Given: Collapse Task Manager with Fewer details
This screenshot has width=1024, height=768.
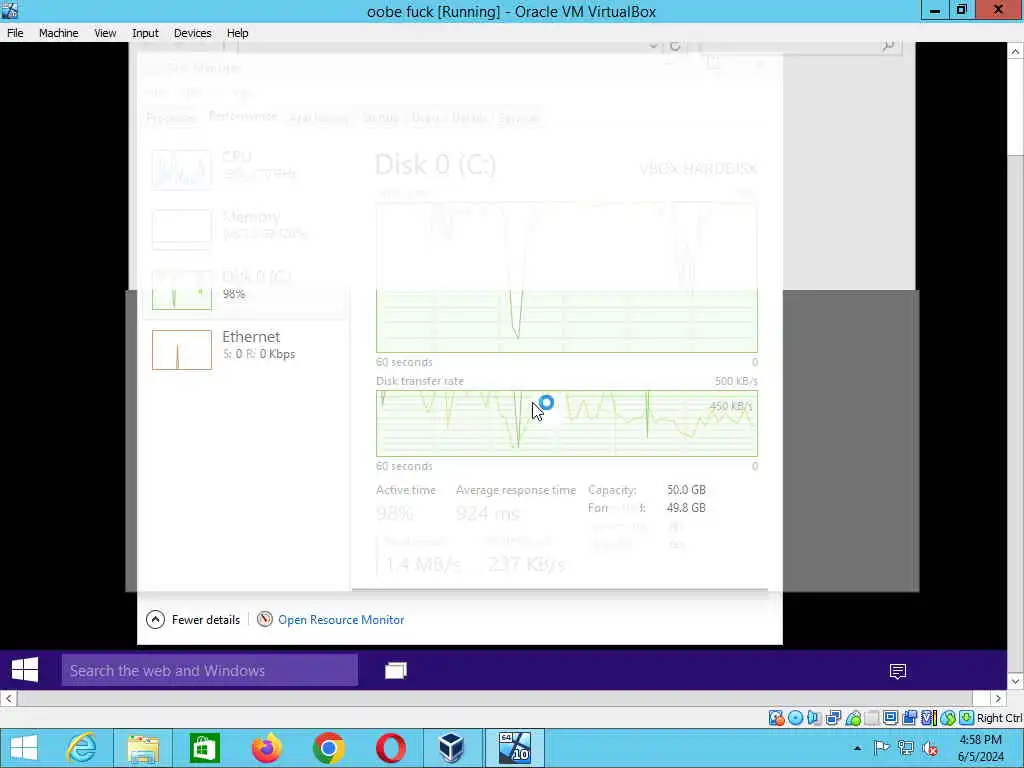Looking at the screenshot, I should point(193,620).
